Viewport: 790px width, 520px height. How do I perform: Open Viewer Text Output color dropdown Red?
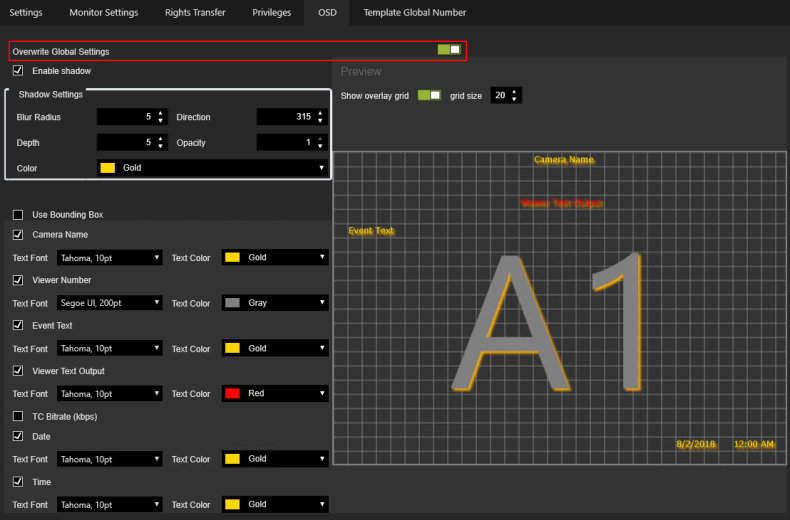coord(275,394)
